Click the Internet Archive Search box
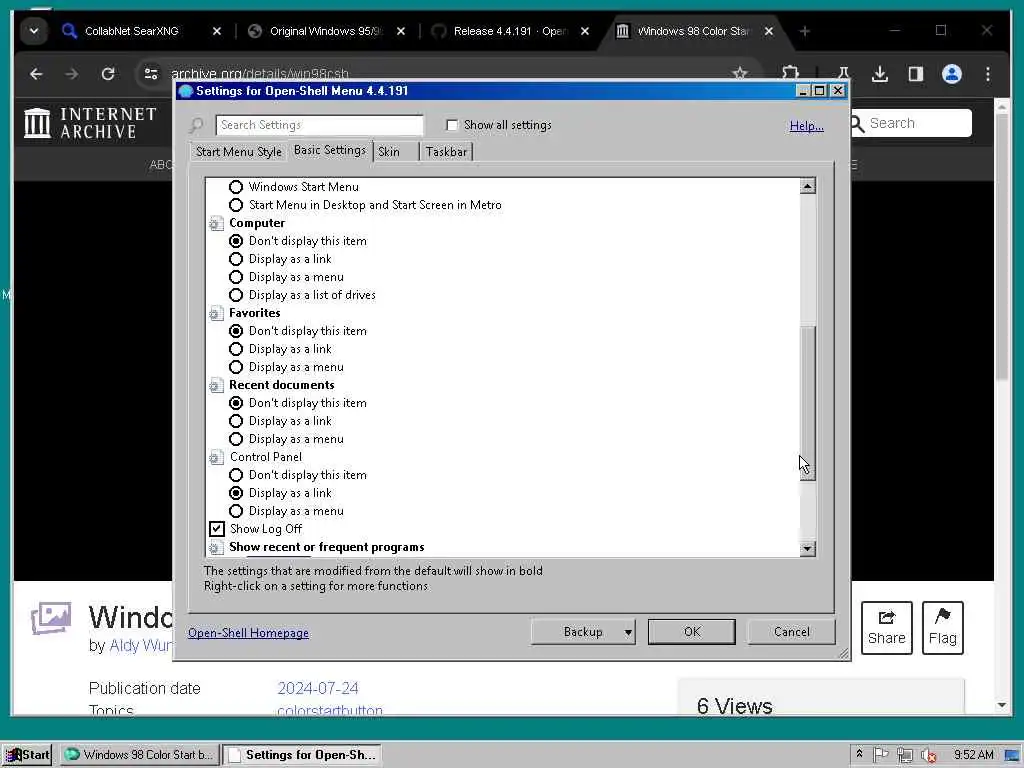 [910, 123]
